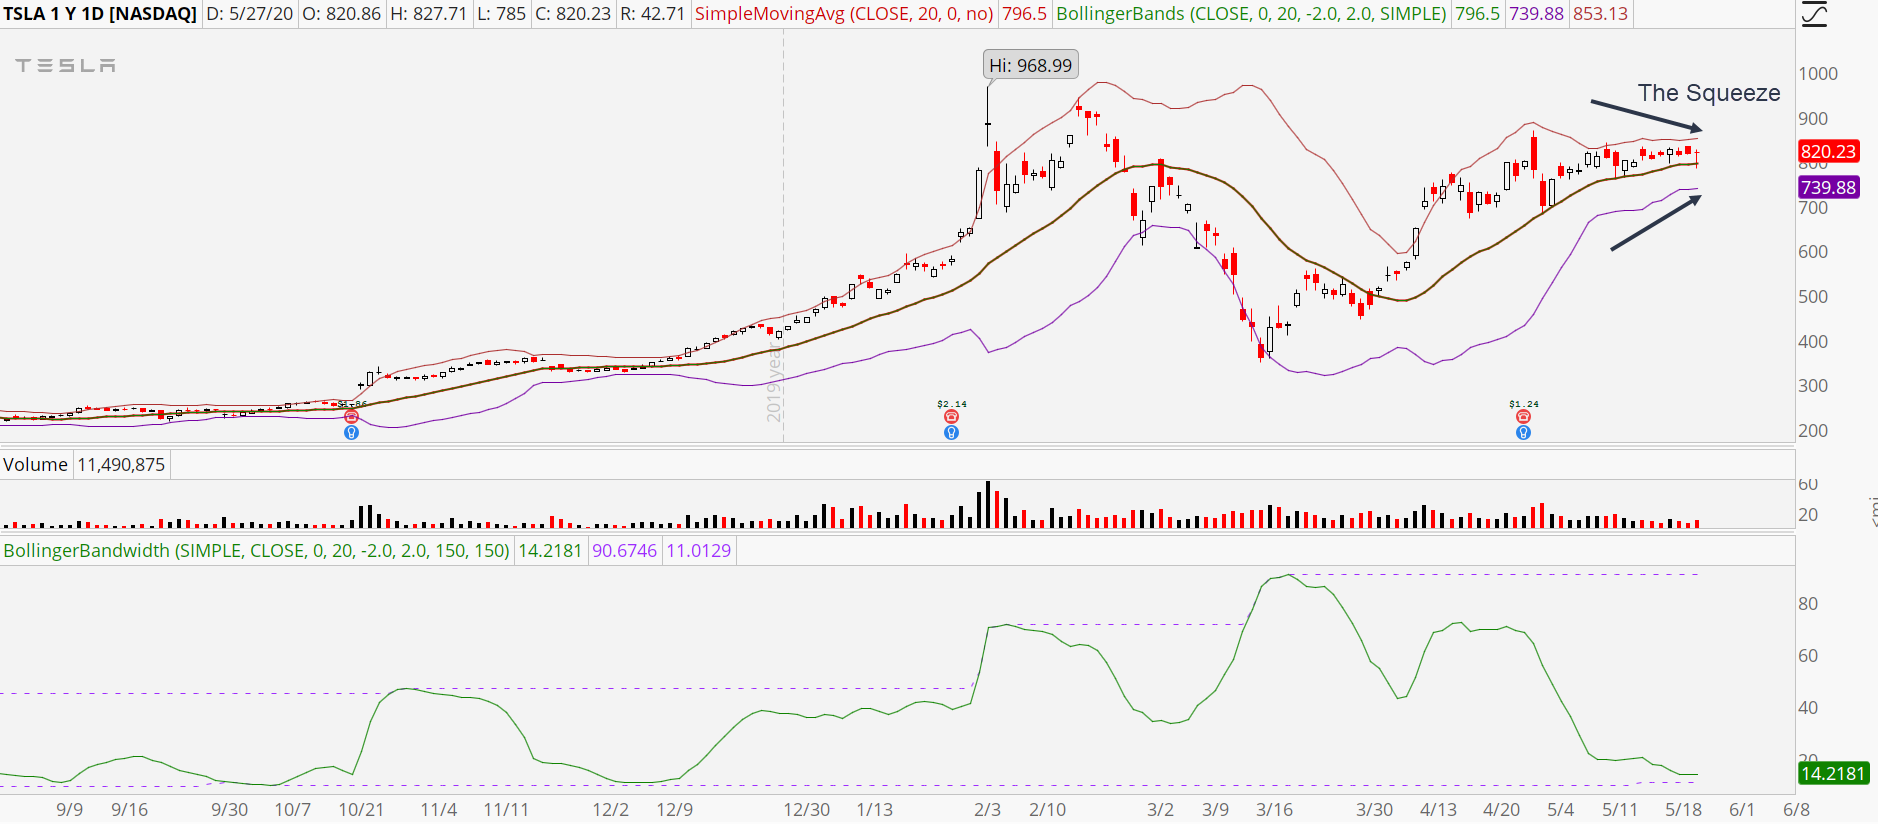Click the green 14.2181 bandwidth axis bubble
Viewport: 1878px width, 824px height.
[1833, 773]
